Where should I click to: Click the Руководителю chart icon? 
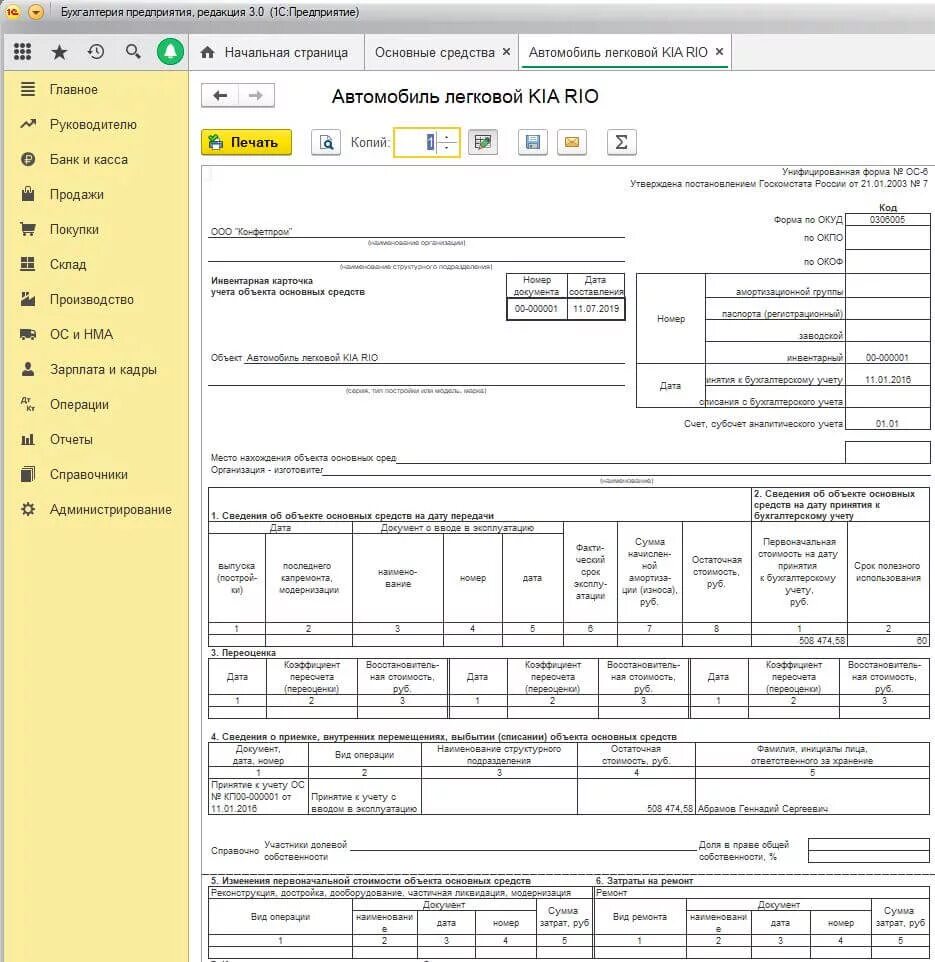click(28, 124)
